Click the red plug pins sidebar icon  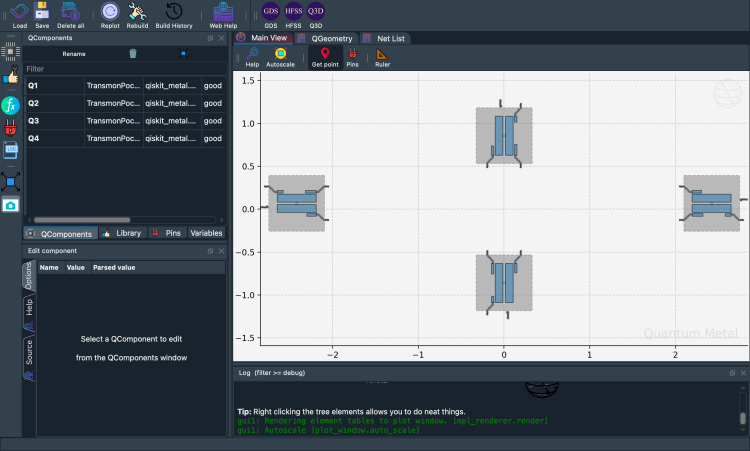pos(11,128)
